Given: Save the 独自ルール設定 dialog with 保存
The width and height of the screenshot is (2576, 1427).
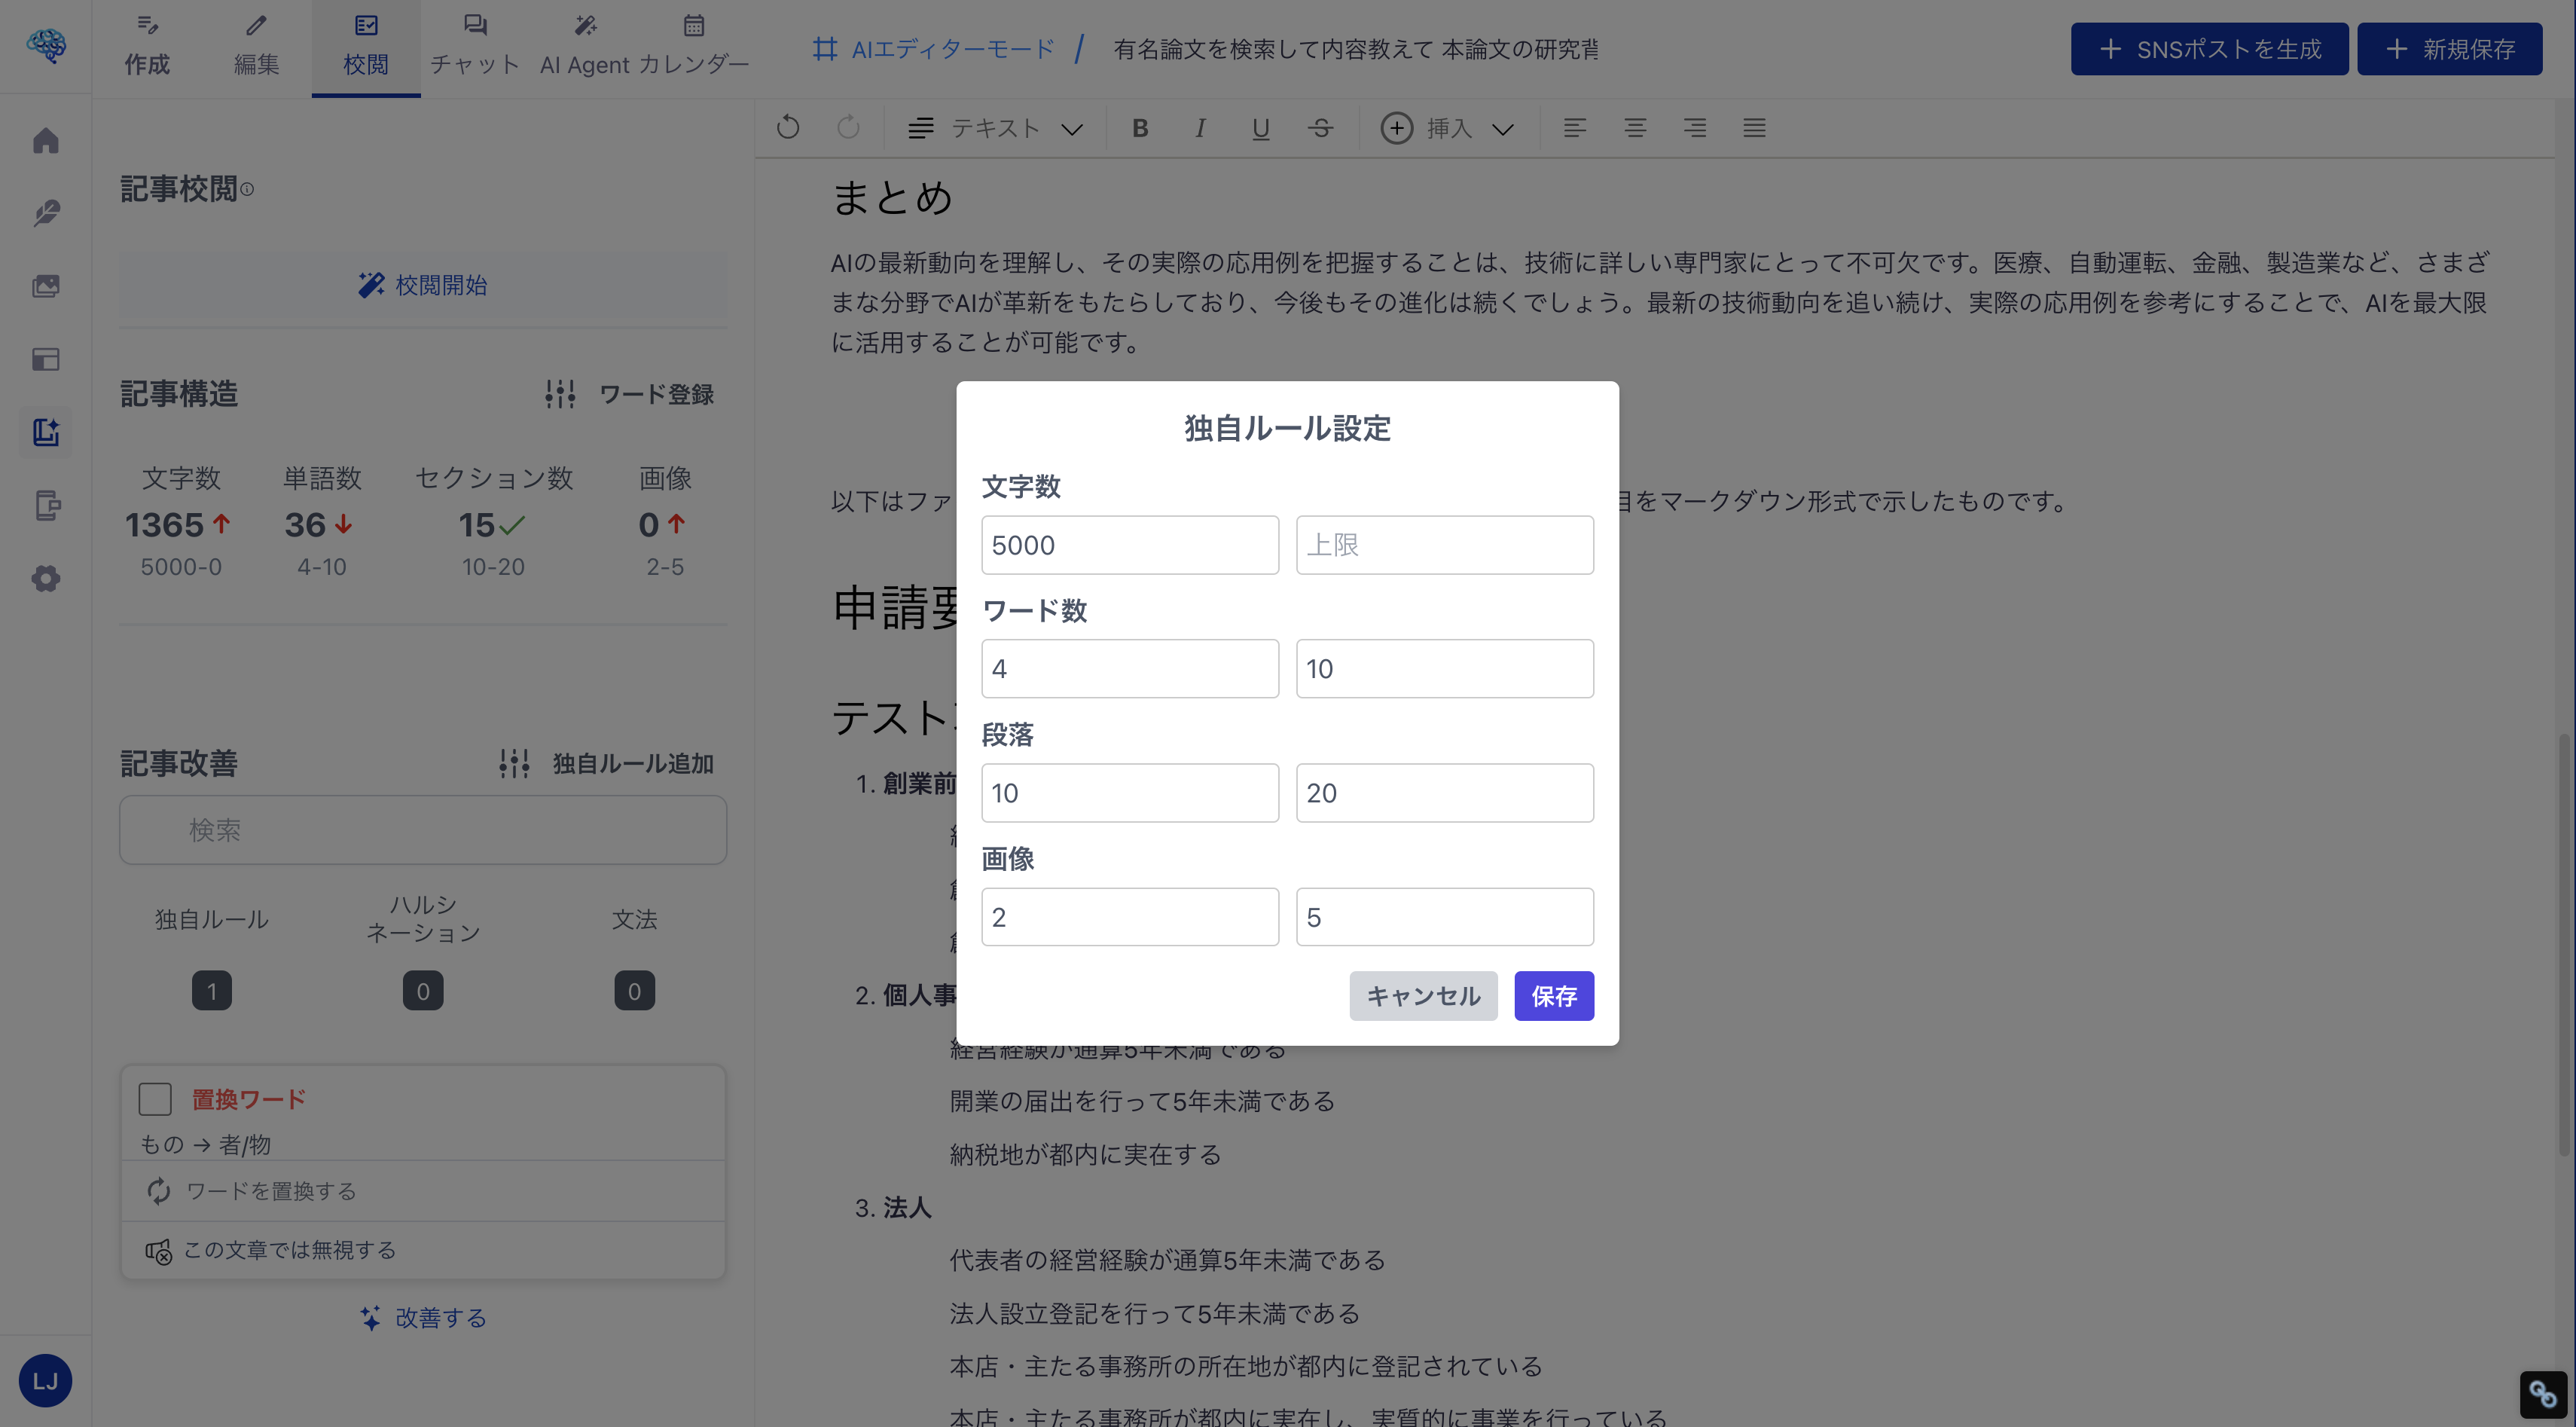Looking at the screenshot, I should tap(1553, 996).
